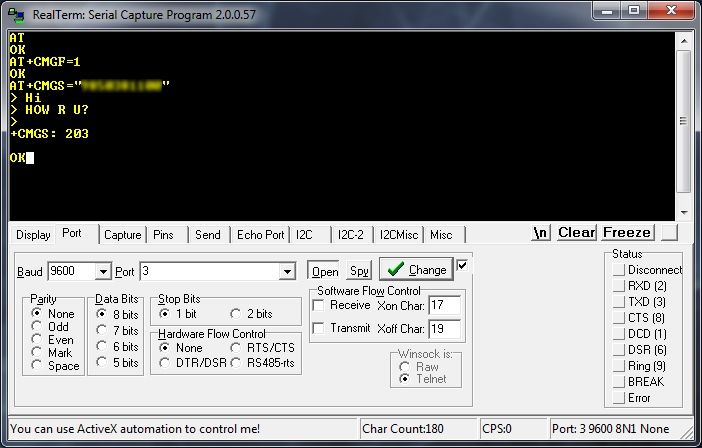702x448 pixels.
Task: Click the DSR (6) status indicator
Action: pyautogui.click(x=619, y=350)
